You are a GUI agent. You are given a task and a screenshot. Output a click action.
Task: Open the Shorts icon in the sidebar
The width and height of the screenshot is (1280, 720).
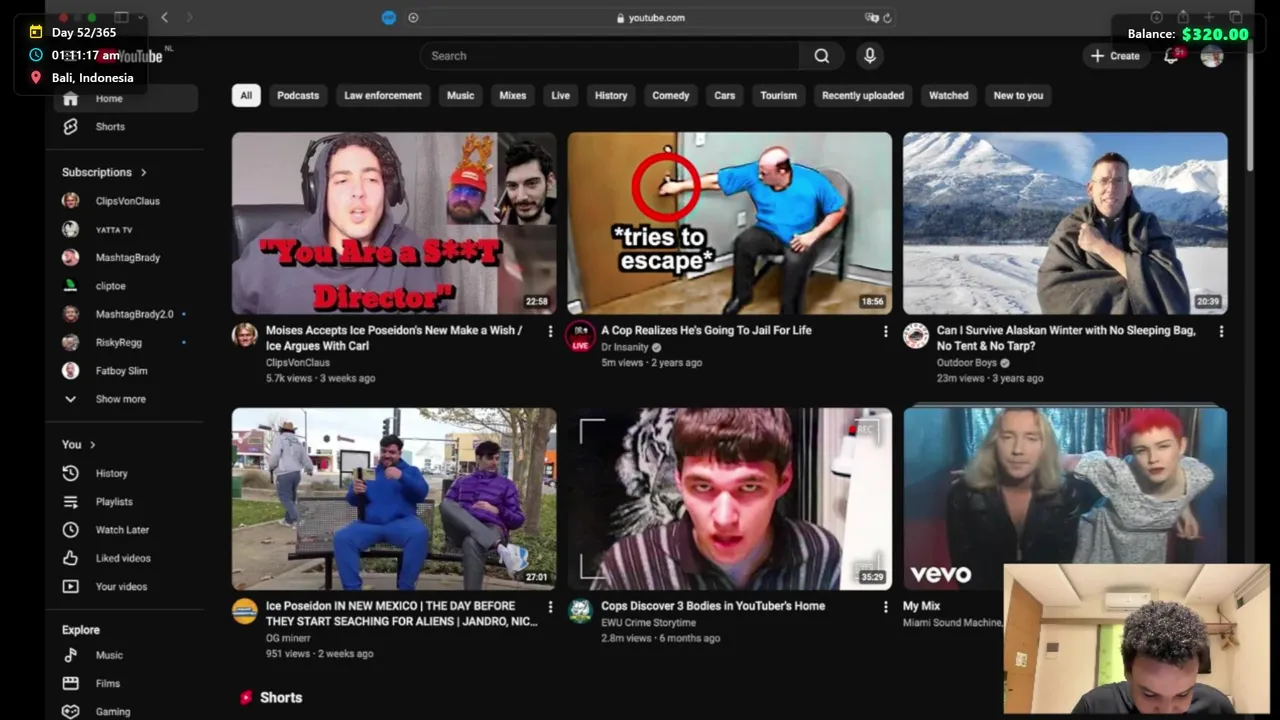[70, 127]
